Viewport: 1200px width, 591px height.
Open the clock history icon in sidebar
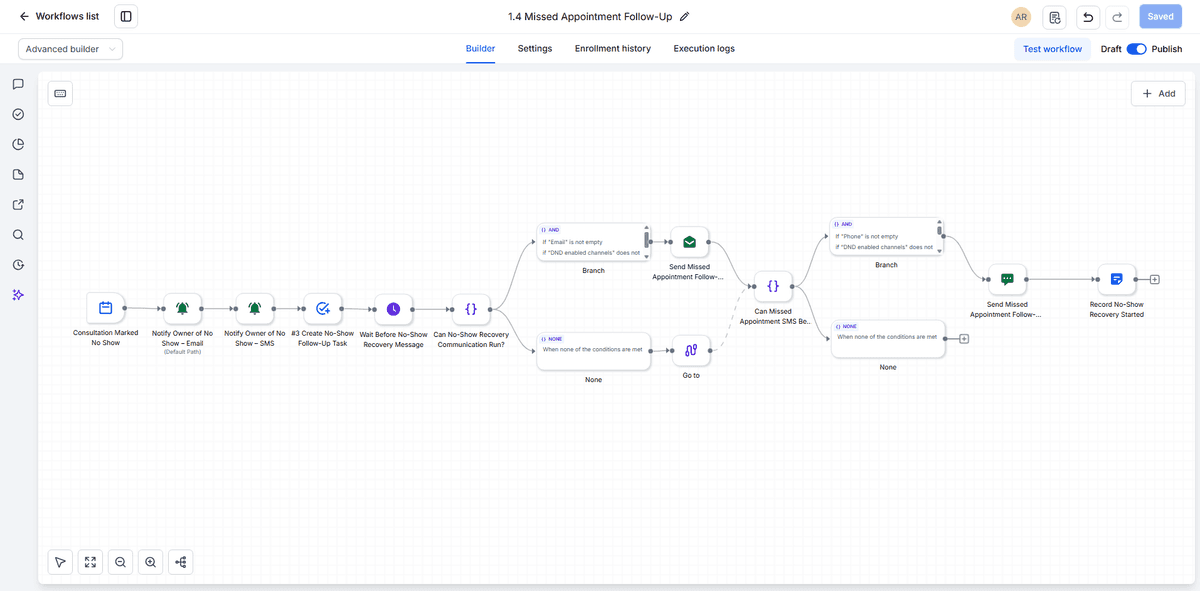[18, 265]
